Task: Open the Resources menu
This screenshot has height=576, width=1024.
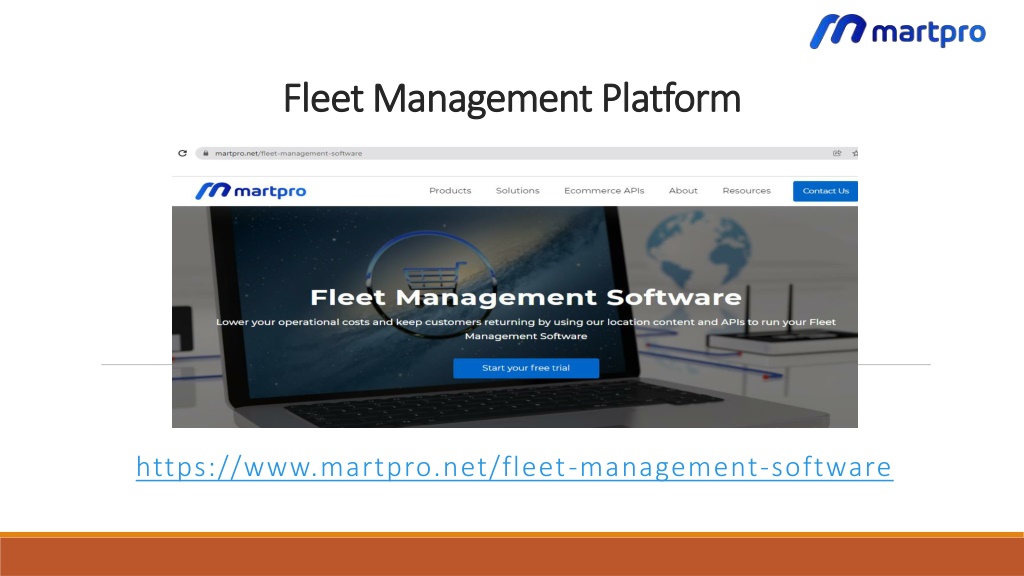Action: 746,191
